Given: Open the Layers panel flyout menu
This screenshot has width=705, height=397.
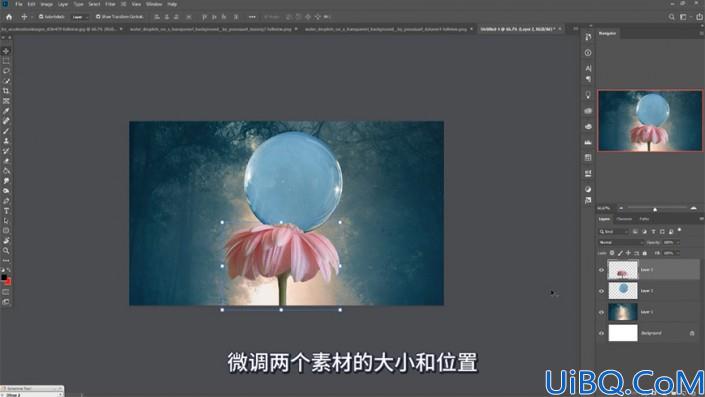Looking at the screenshot, I should [701, 219].
